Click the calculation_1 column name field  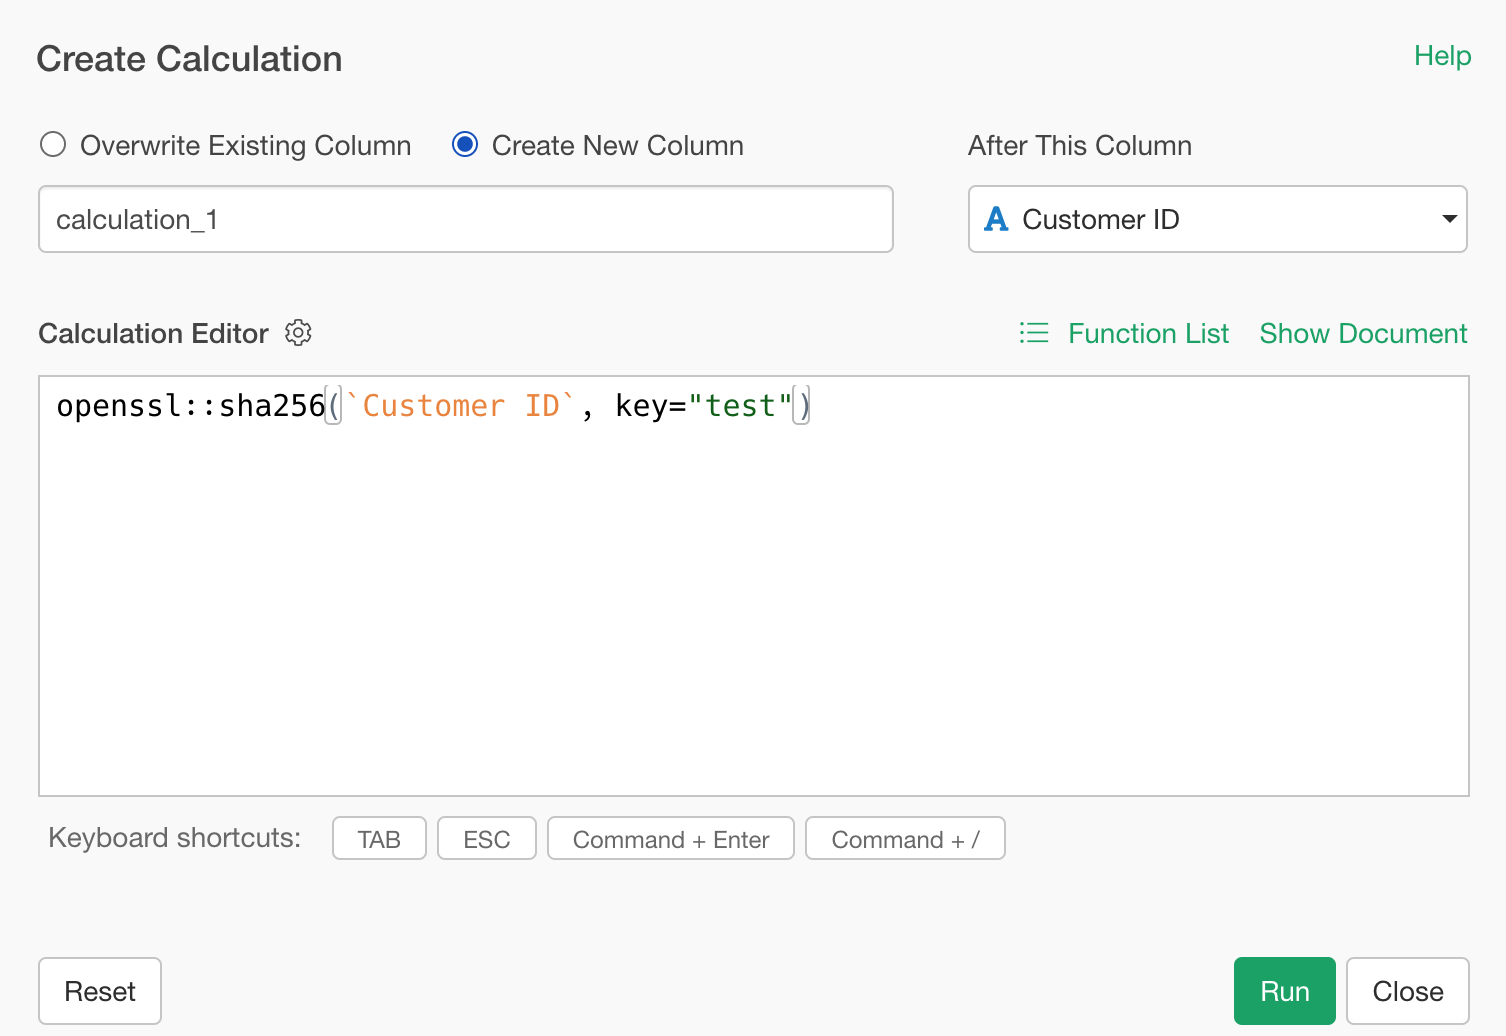point(465,219)
